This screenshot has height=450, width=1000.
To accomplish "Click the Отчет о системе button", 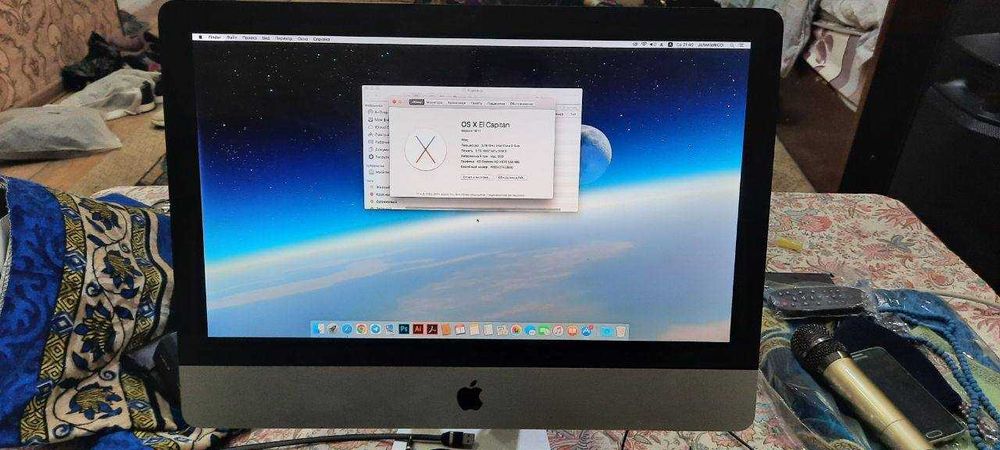I will 475,177.
